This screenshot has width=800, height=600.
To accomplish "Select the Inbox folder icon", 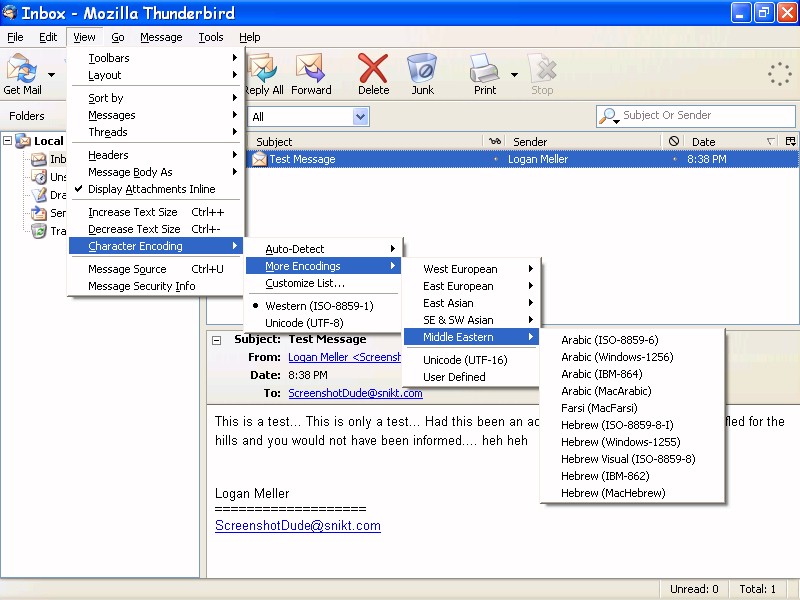I will pyautogui.click(x=39, y=159).
